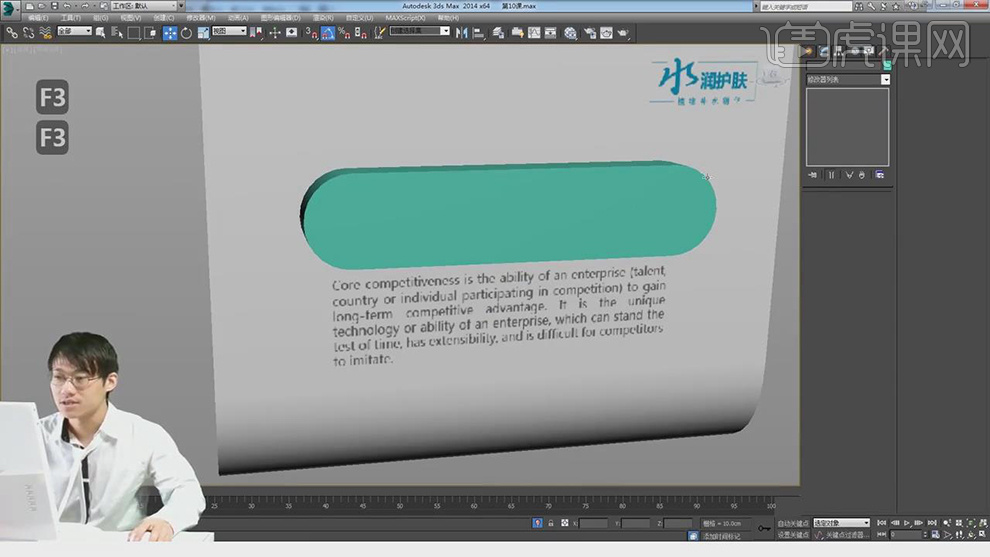Expand the modifier list dropdown

pos(885,79)
